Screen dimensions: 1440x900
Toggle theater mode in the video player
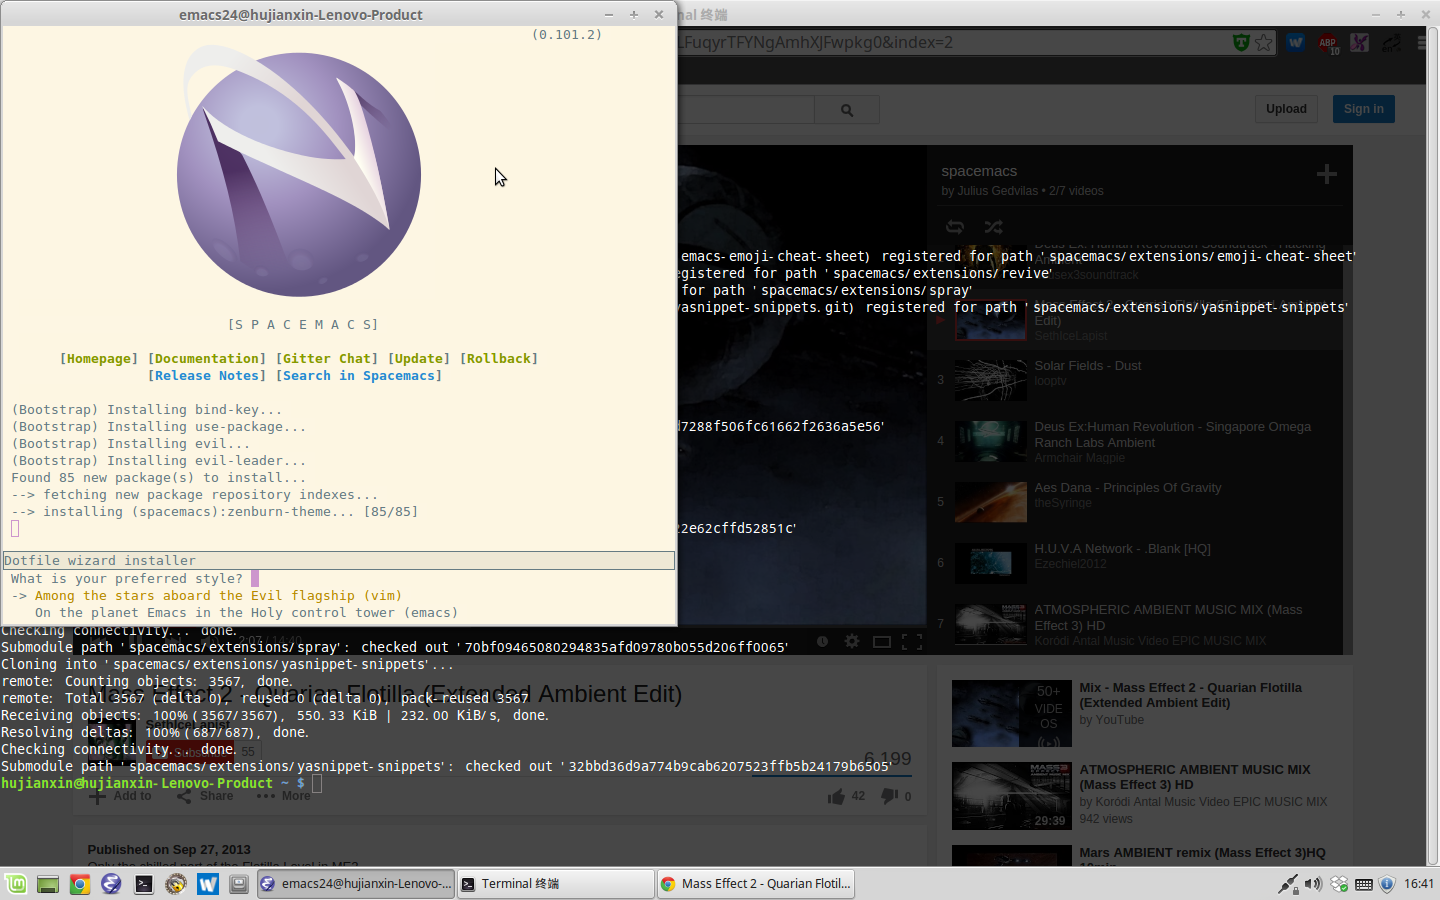pyautogui.click(x=882, y=641)
